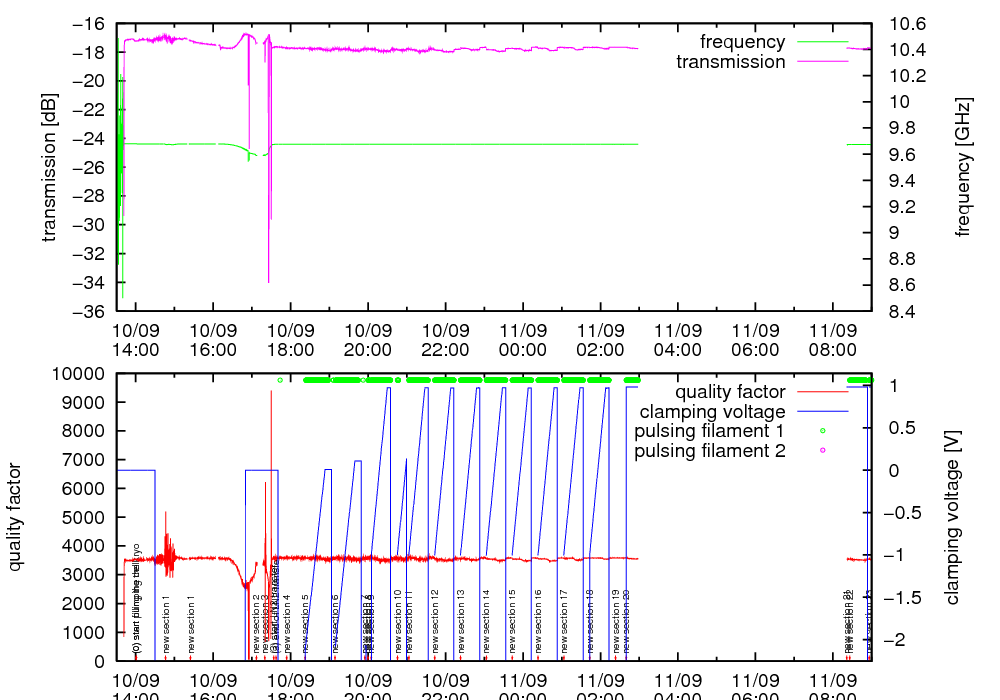Select the 'new section 12' marker label
The image size is (1000, 700).
click(x=435, y=620)
